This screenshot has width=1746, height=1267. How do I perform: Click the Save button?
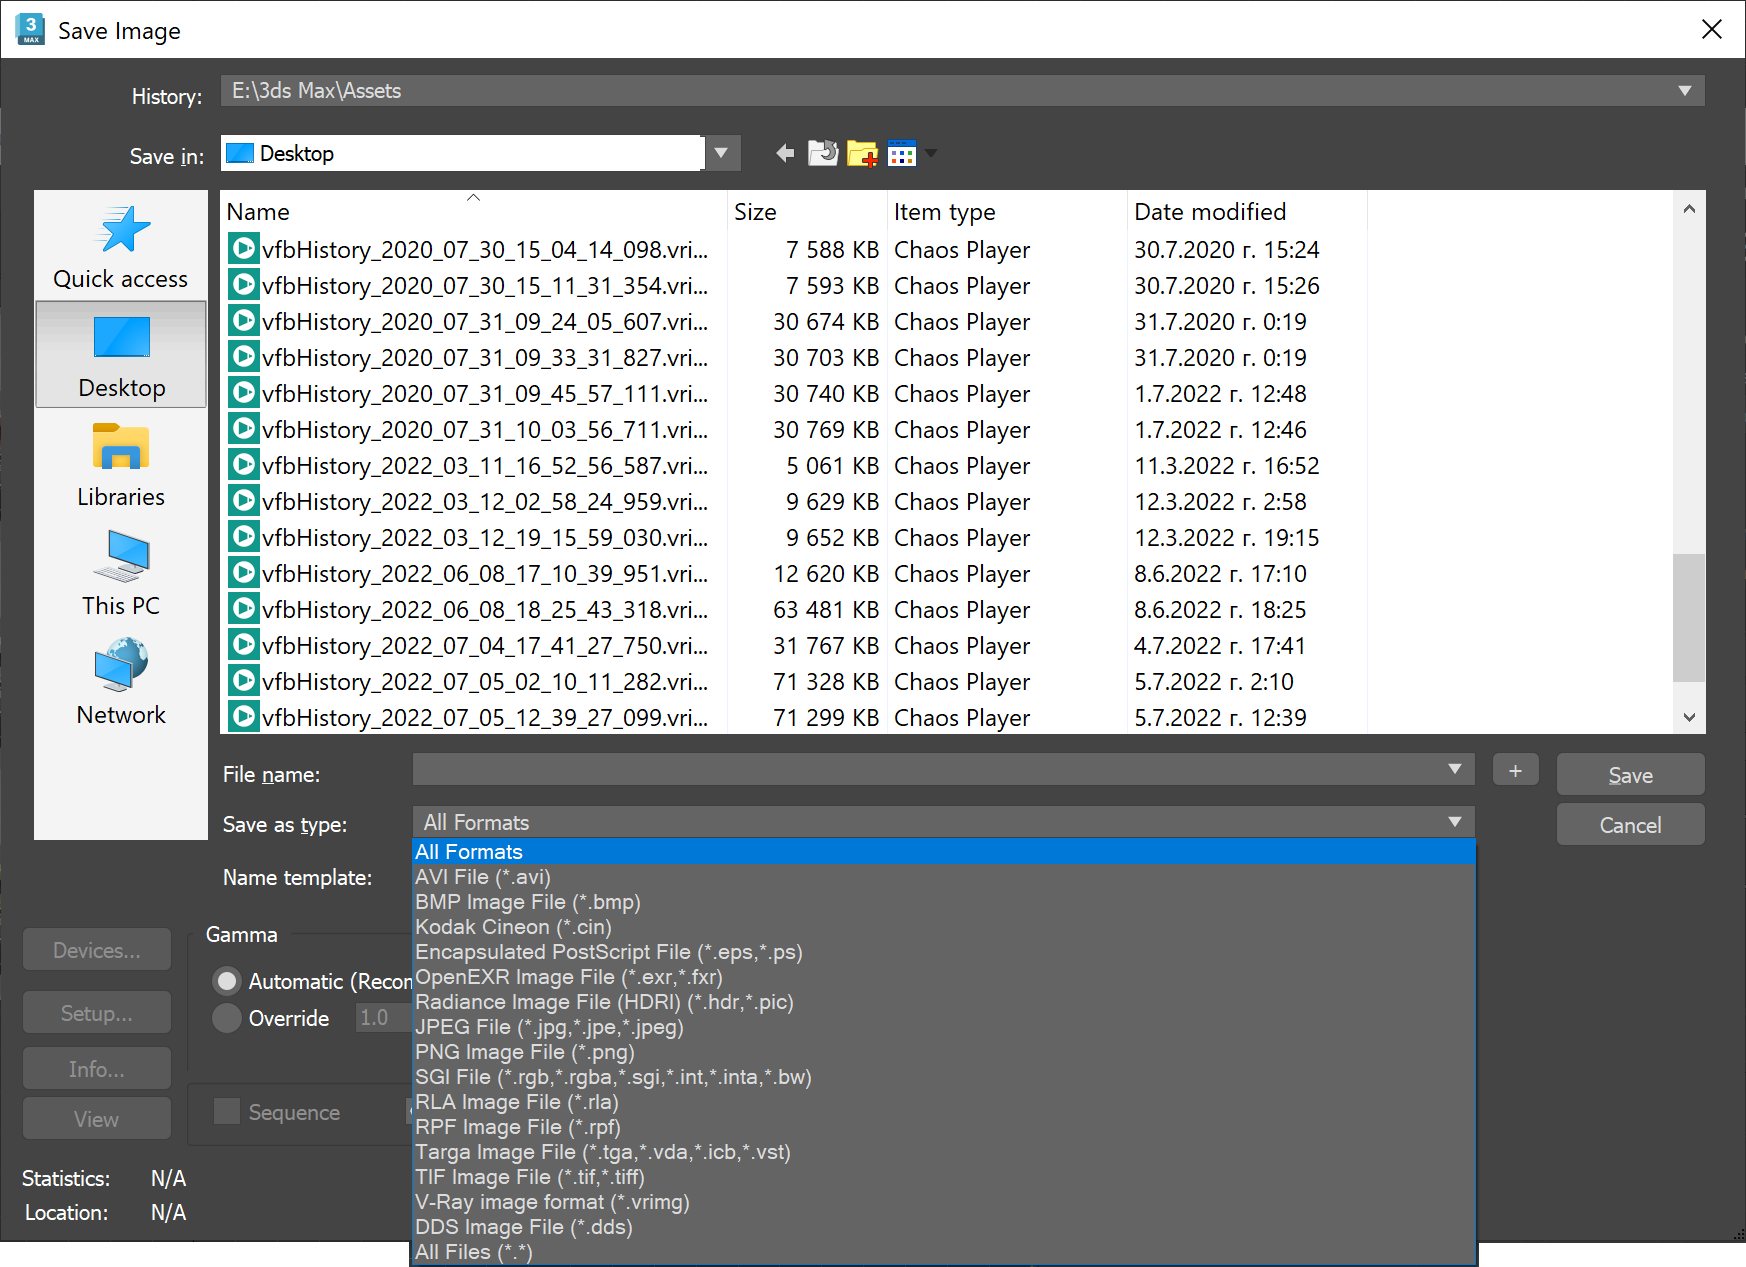(x=1630, y=775)
